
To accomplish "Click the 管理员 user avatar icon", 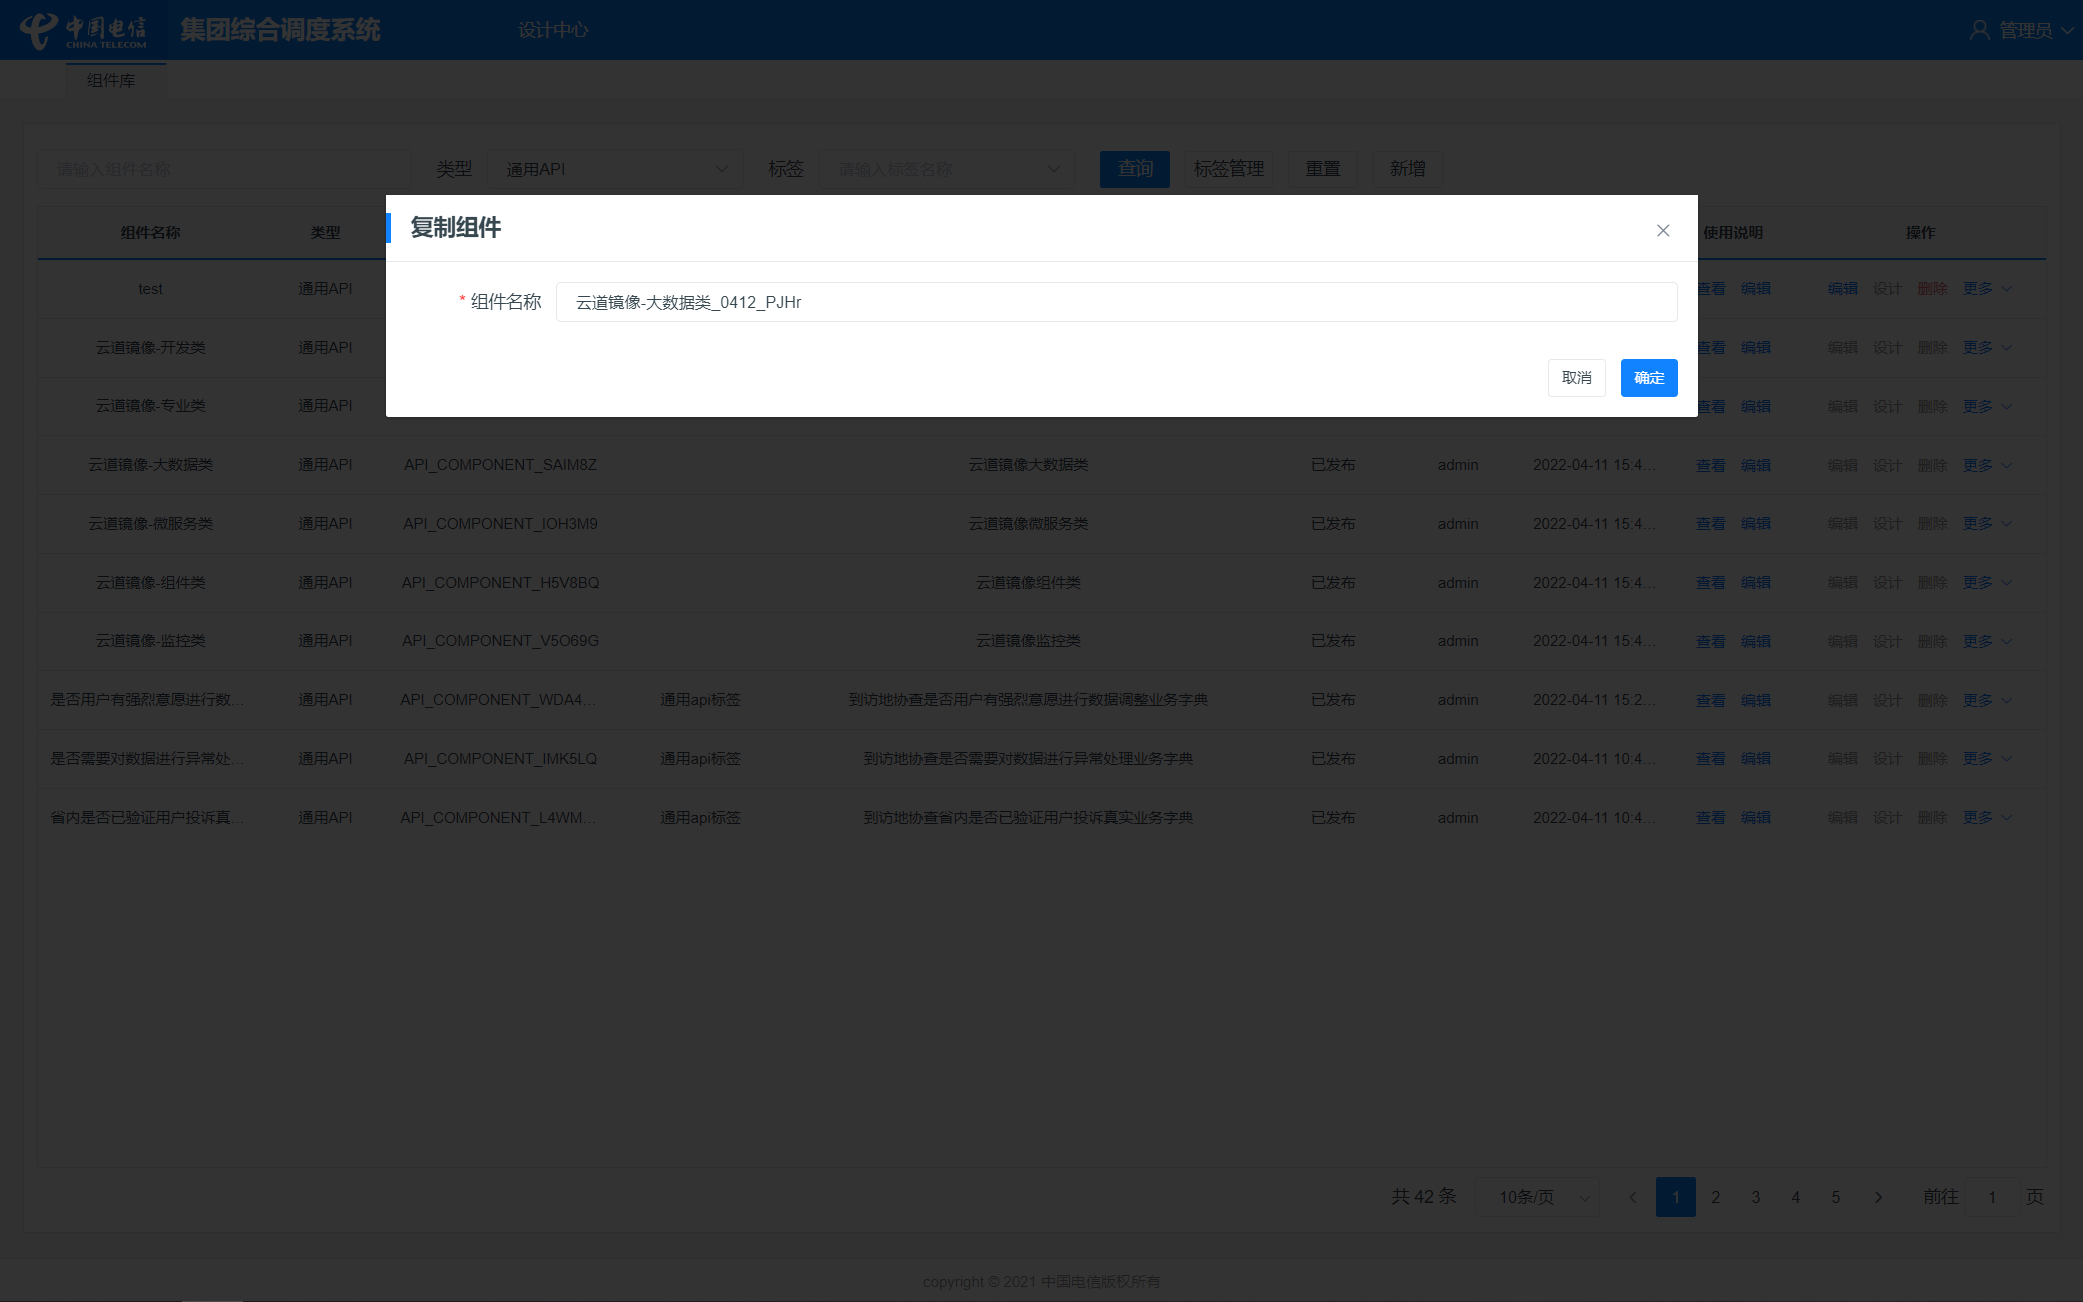I will (1979, 30).
